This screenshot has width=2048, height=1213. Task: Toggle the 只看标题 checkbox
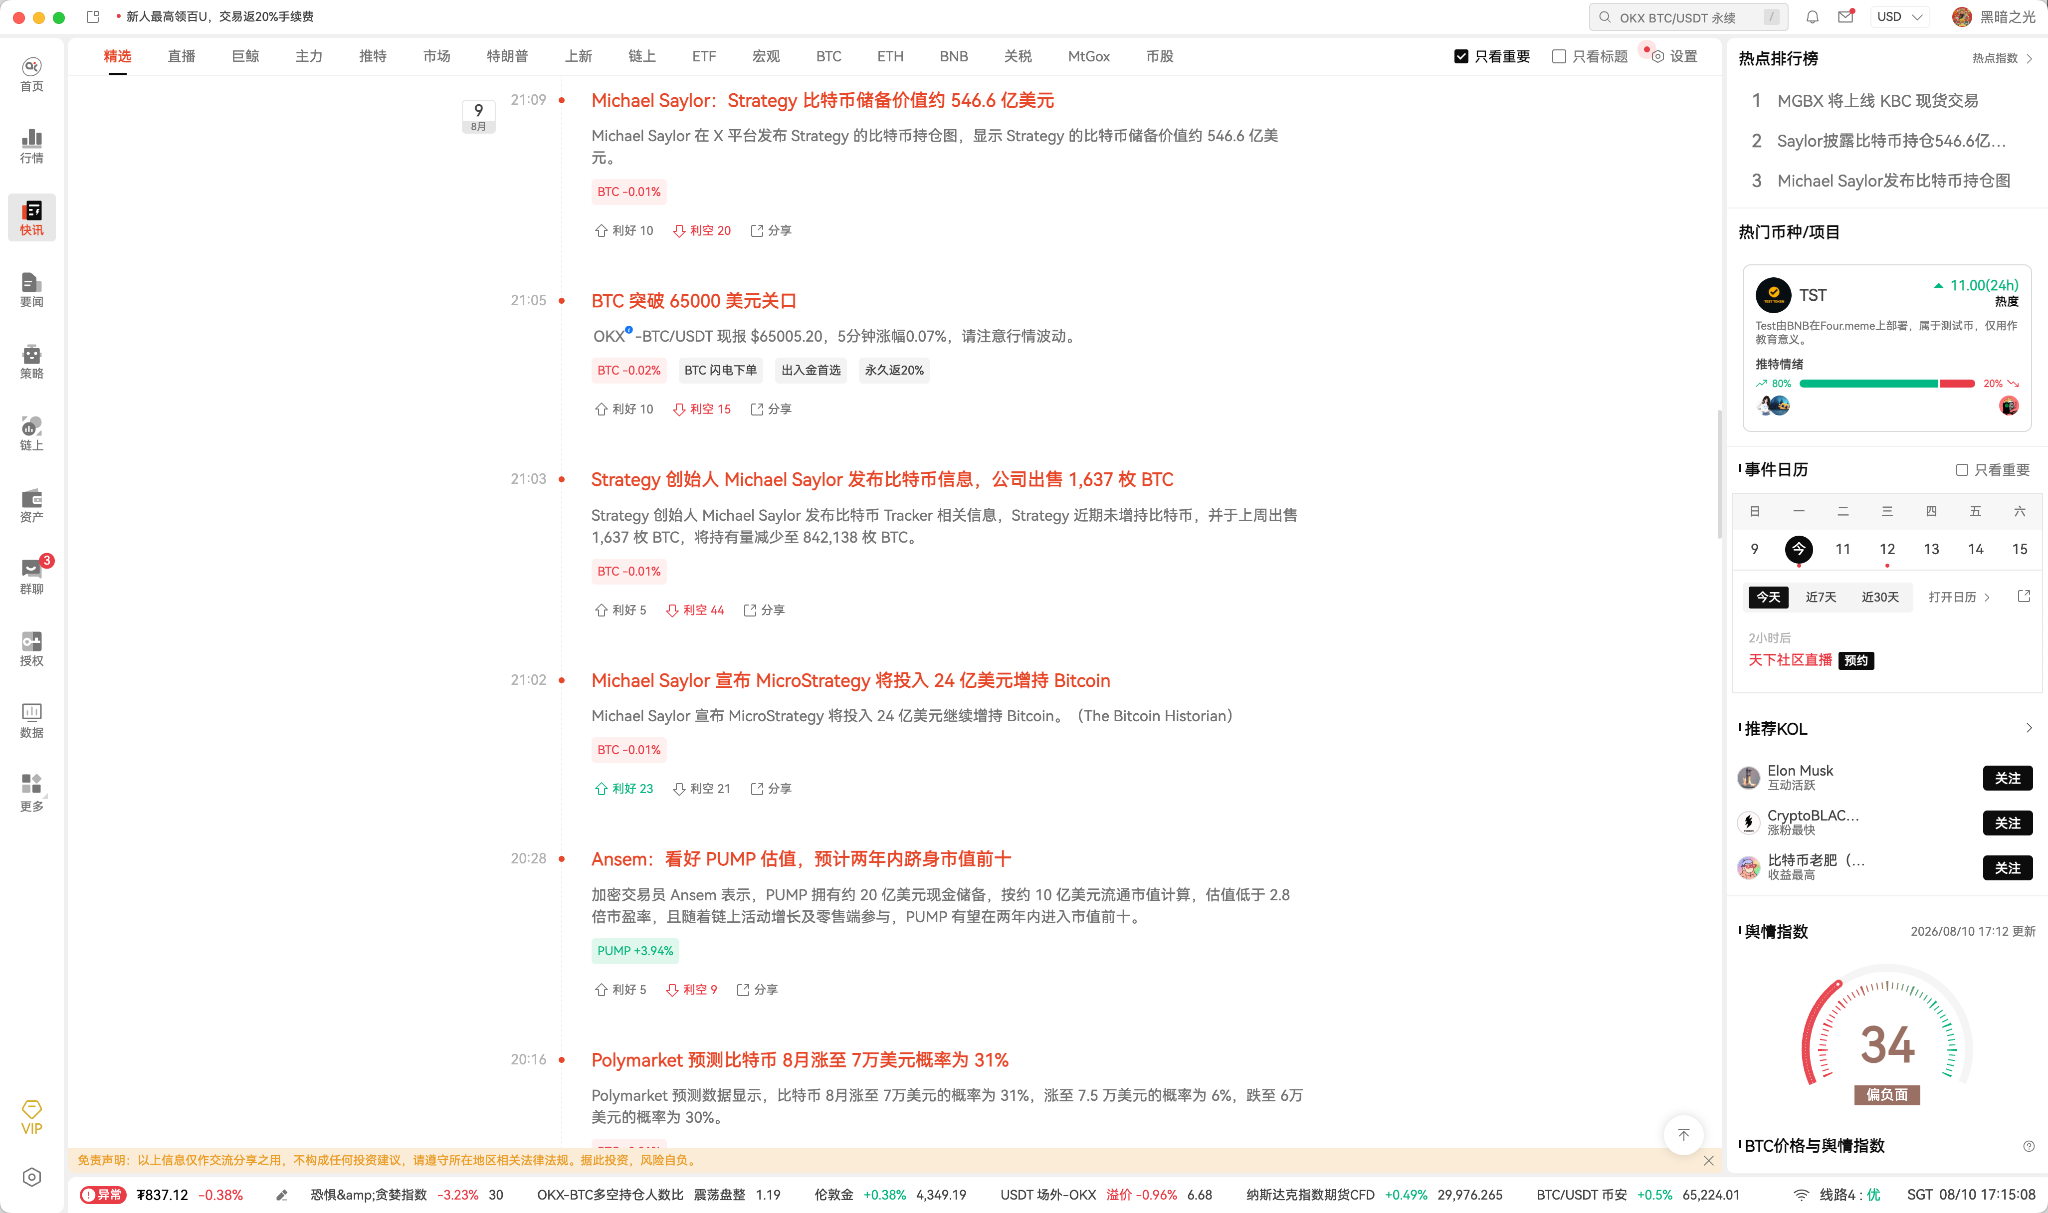tap(1558, 57)
